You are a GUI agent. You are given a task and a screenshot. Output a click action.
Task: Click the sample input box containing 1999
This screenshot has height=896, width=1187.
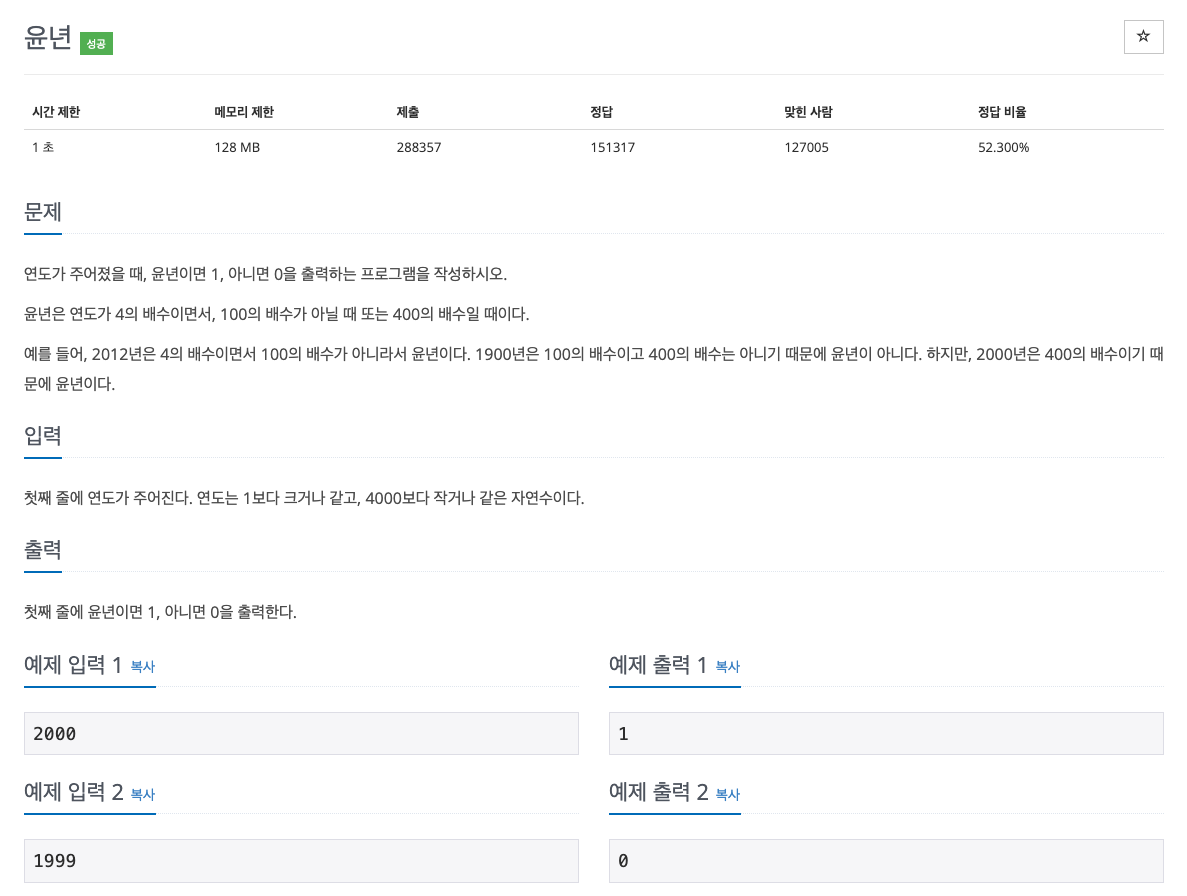(300, 860)
